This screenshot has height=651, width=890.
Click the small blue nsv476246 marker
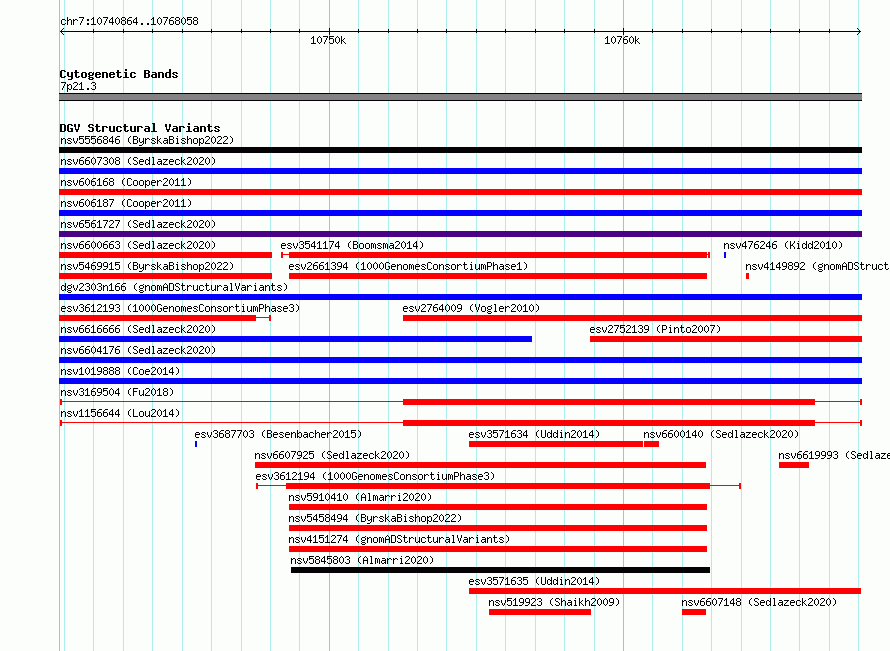coord(725,255)
